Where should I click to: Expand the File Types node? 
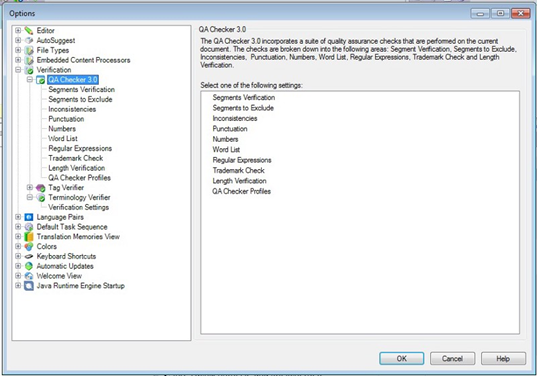click(18, 50)
